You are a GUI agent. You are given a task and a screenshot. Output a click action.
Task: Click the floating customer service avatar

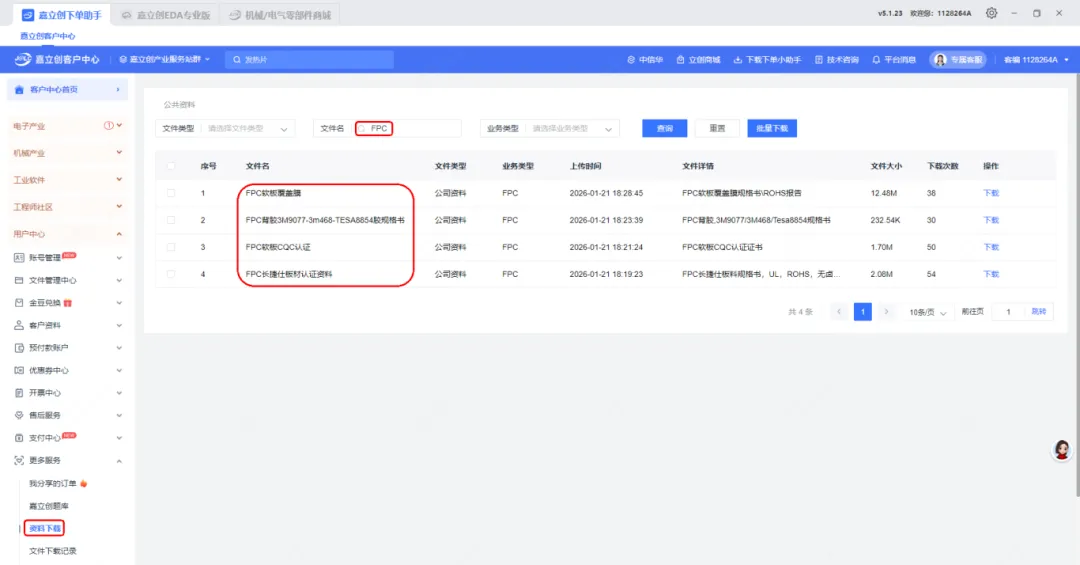point(1062,450)
